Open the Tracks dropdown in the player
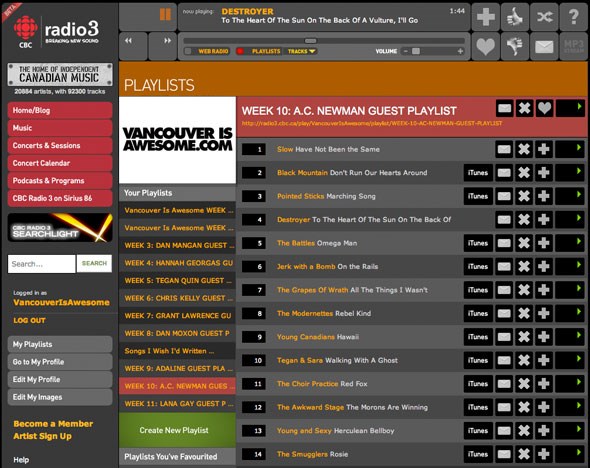This screenshot has height=468, width=590. [x=301, y=51]
